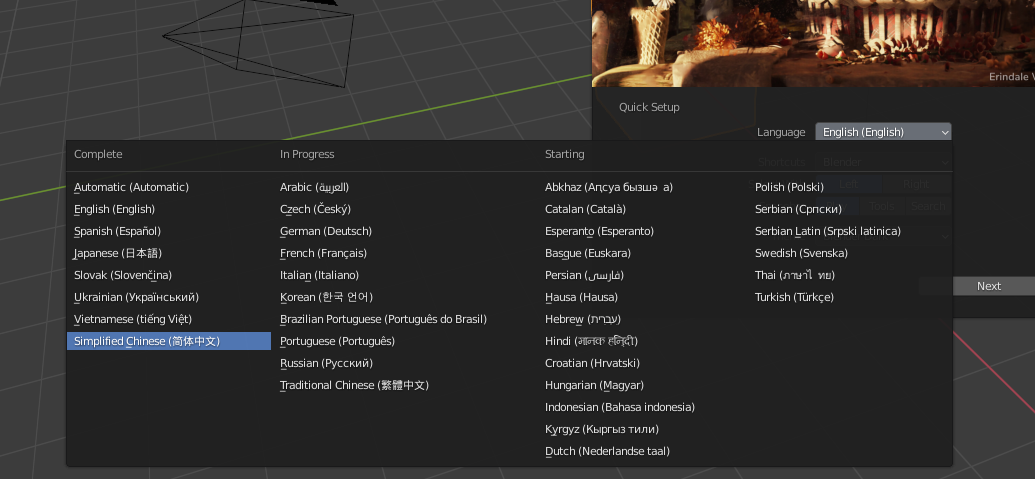Open the Language dropdown showing English (English)
This screenshot has height=479, width=1035.
(x=883, y=132)
